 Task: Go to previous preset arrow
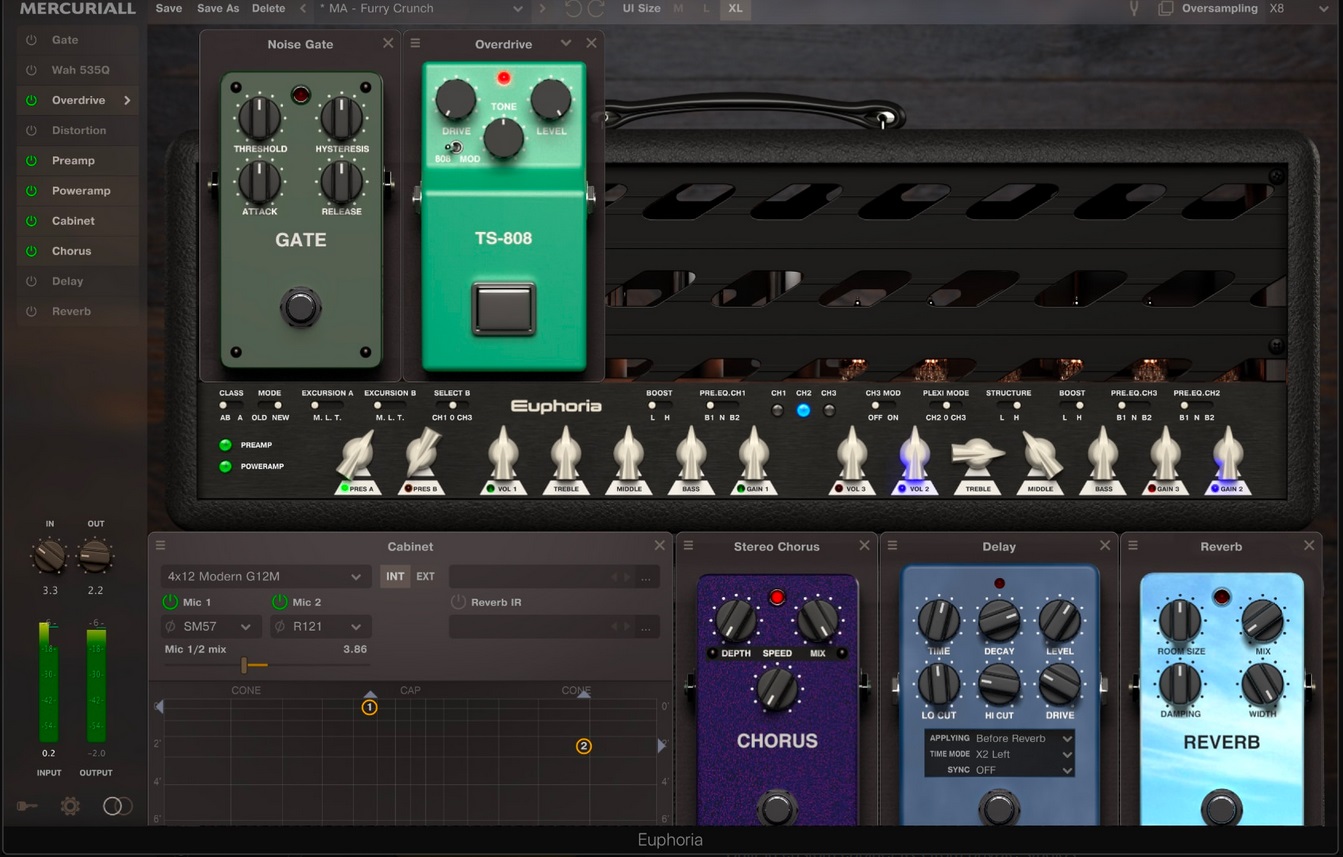click(x=304, y=8)
